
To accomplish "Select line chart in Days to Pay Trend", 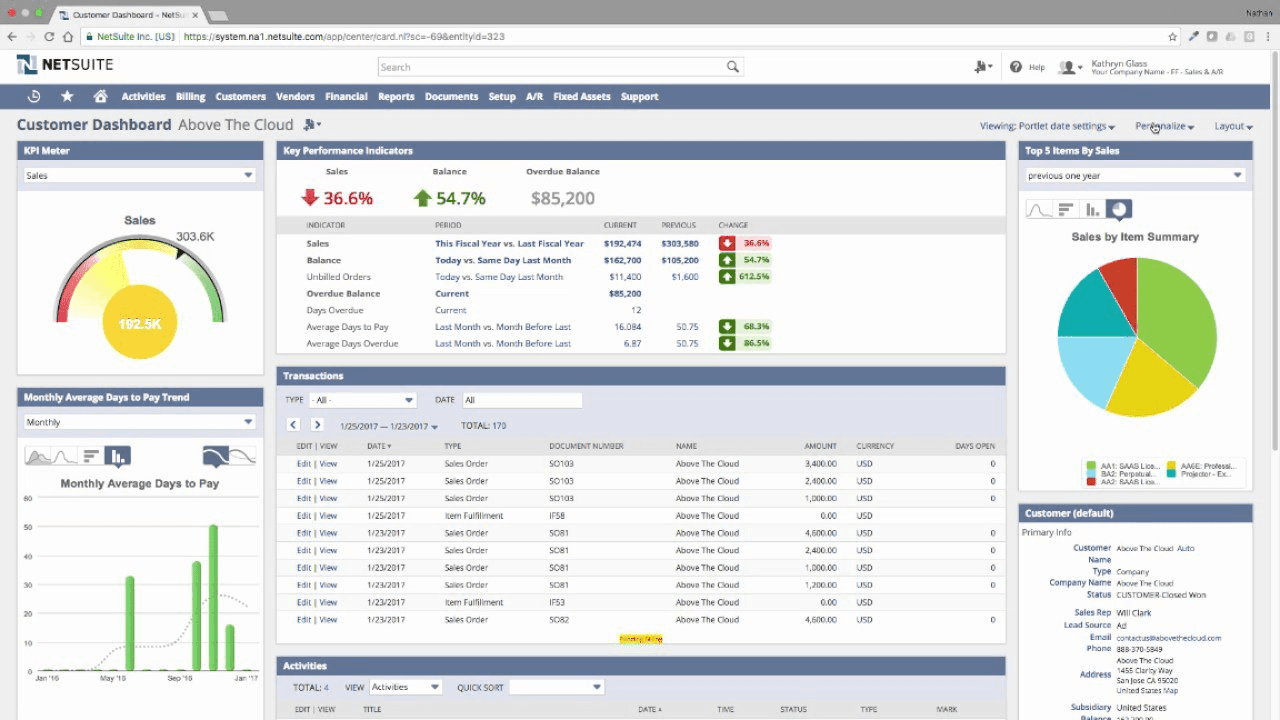I will pos(64,457).
